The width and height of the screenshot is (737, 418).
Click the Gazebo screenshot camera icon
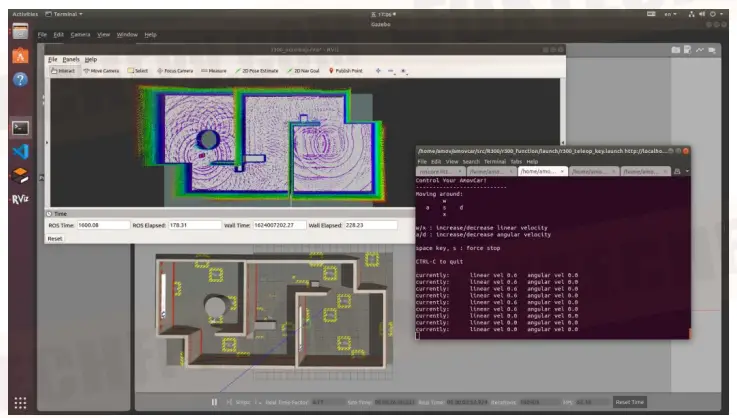[675, 49]
